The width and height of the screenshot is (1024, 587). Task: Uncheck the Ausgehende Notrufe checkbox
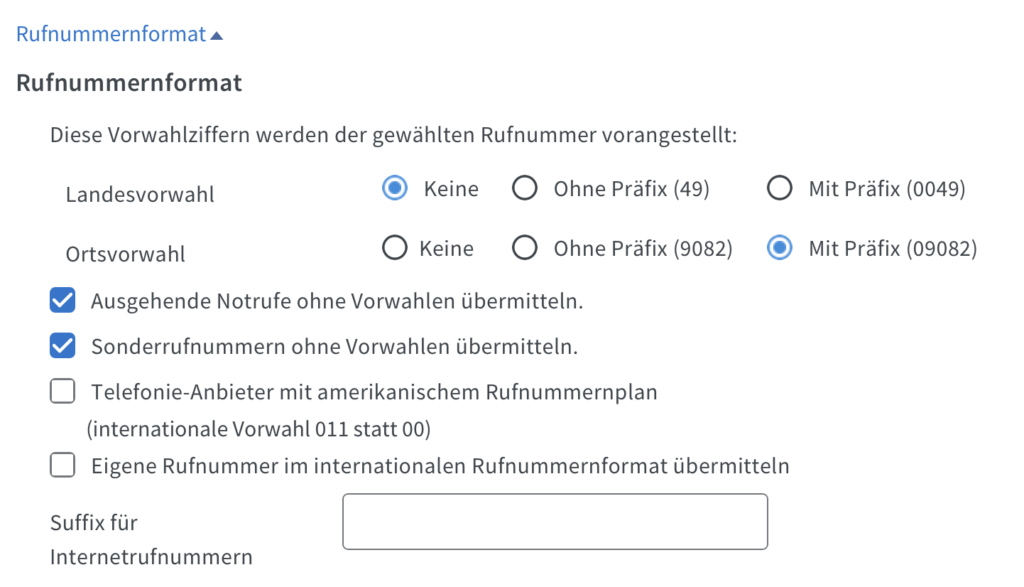point(63,300)
